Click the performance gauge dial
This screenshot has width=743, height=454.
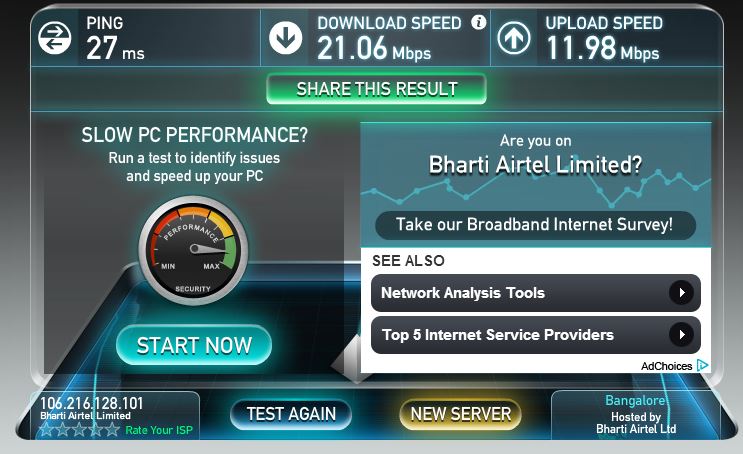tap(193, 250)
